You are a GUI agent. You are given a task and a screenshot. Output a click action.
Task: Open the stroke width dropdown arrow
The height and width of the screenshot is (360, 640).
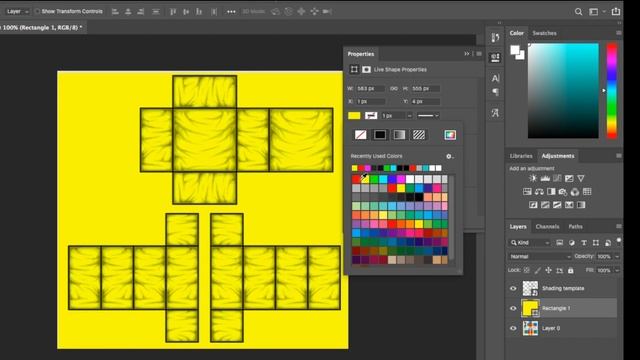[409, 116]
